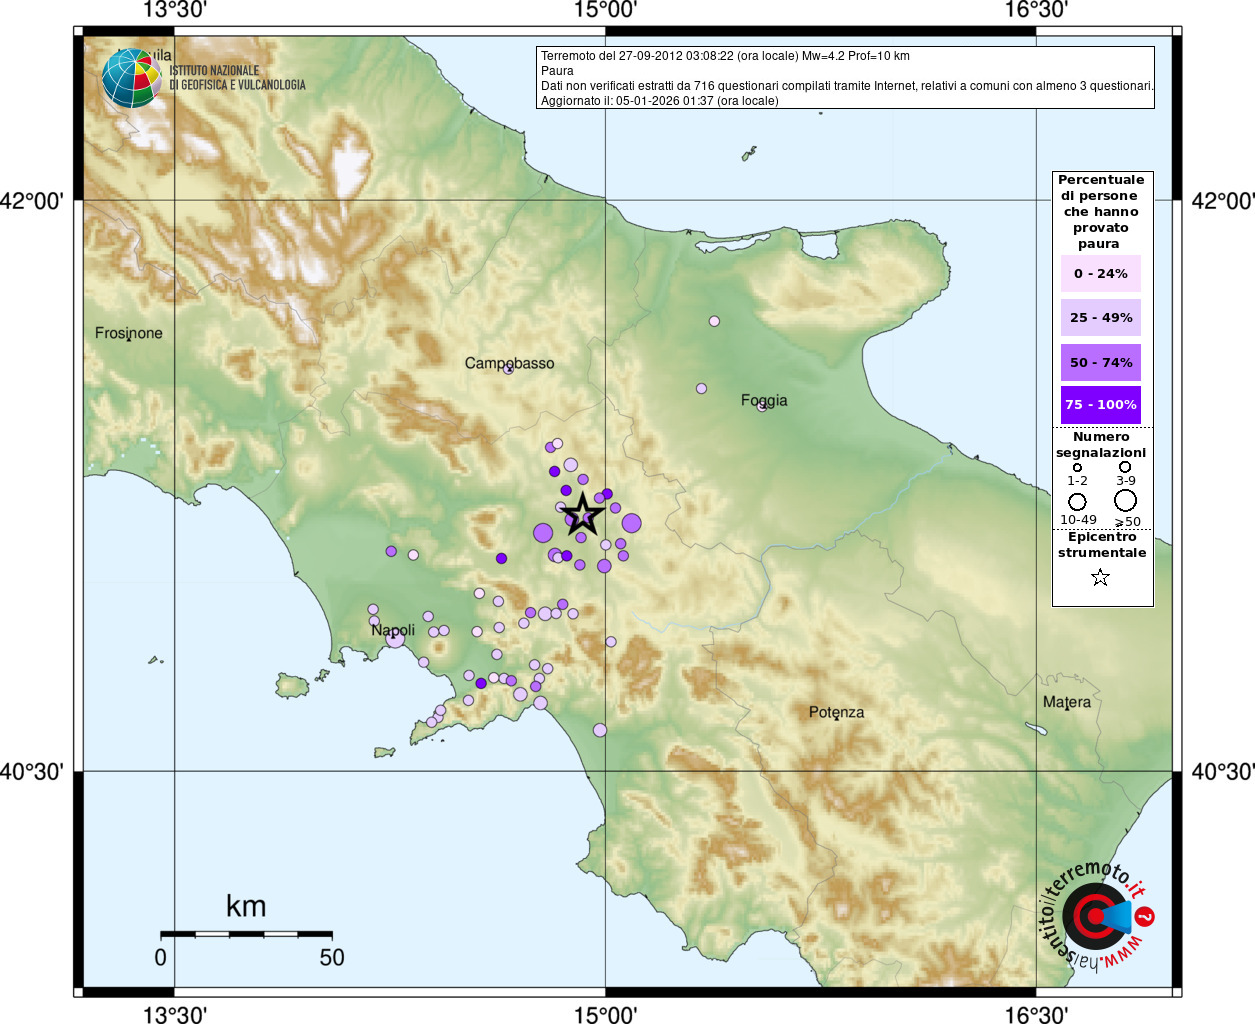Click the 3-9 reports circle symbol in legend
Viewport: 1255px width, 1024px height.
click(1125, 467)
